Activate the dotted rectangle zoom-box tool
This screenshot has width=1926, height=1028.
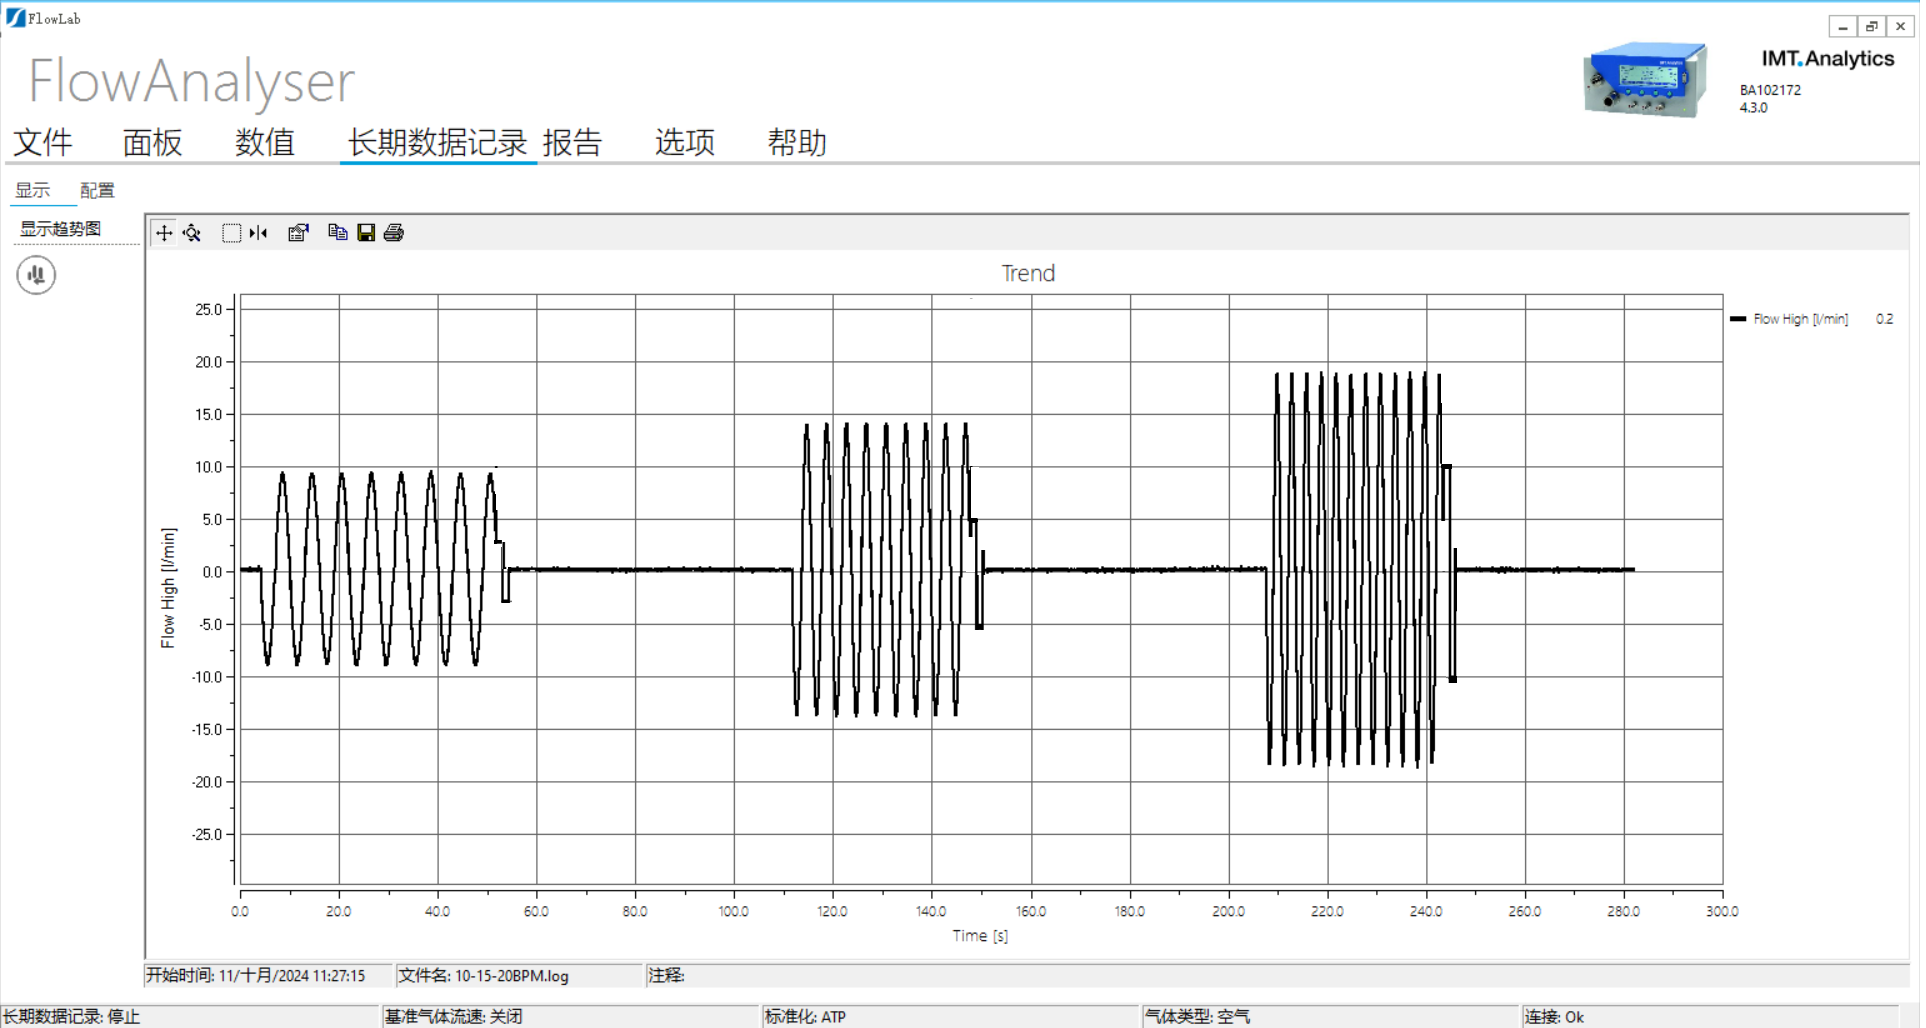tap(231, 233)
